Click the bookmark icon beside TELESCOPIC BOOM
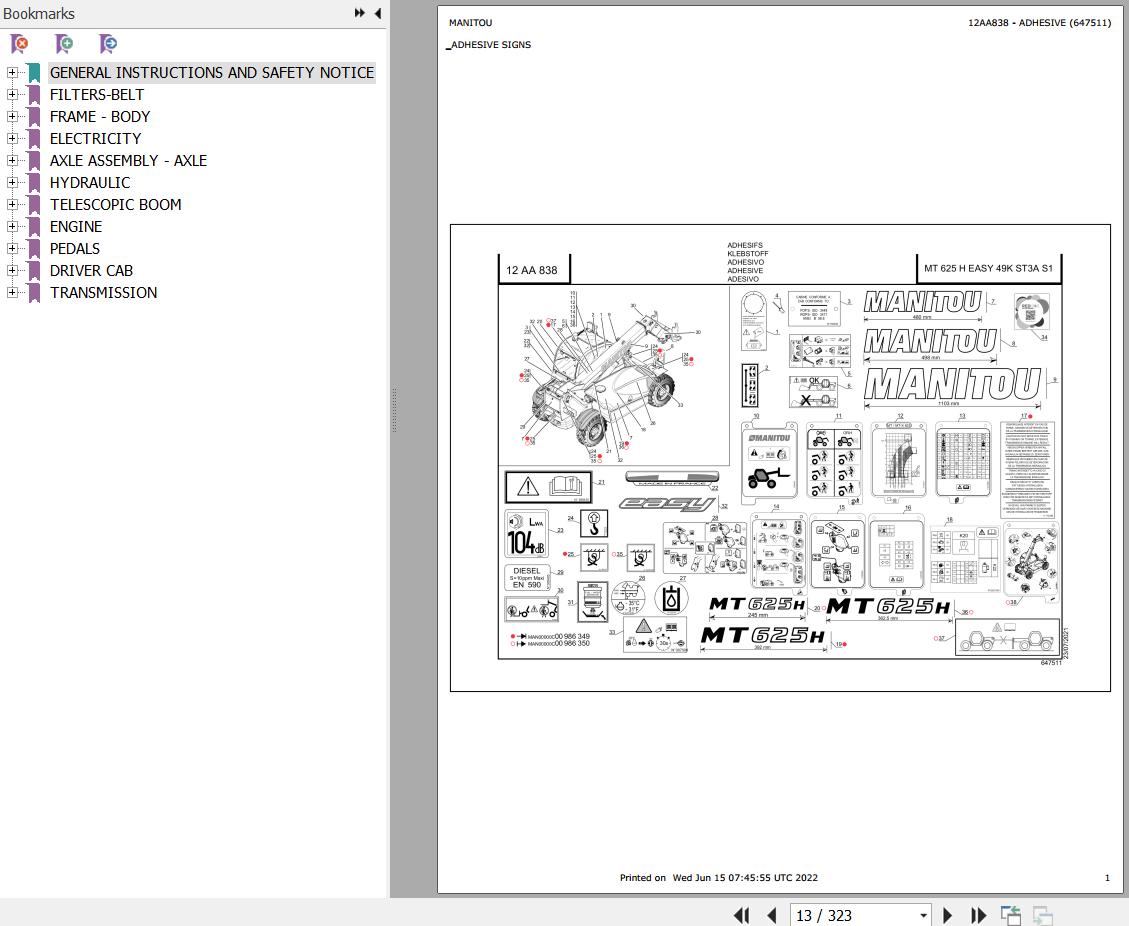The height and width of the screenshot is (926, 1129). (x=34, y=204)
